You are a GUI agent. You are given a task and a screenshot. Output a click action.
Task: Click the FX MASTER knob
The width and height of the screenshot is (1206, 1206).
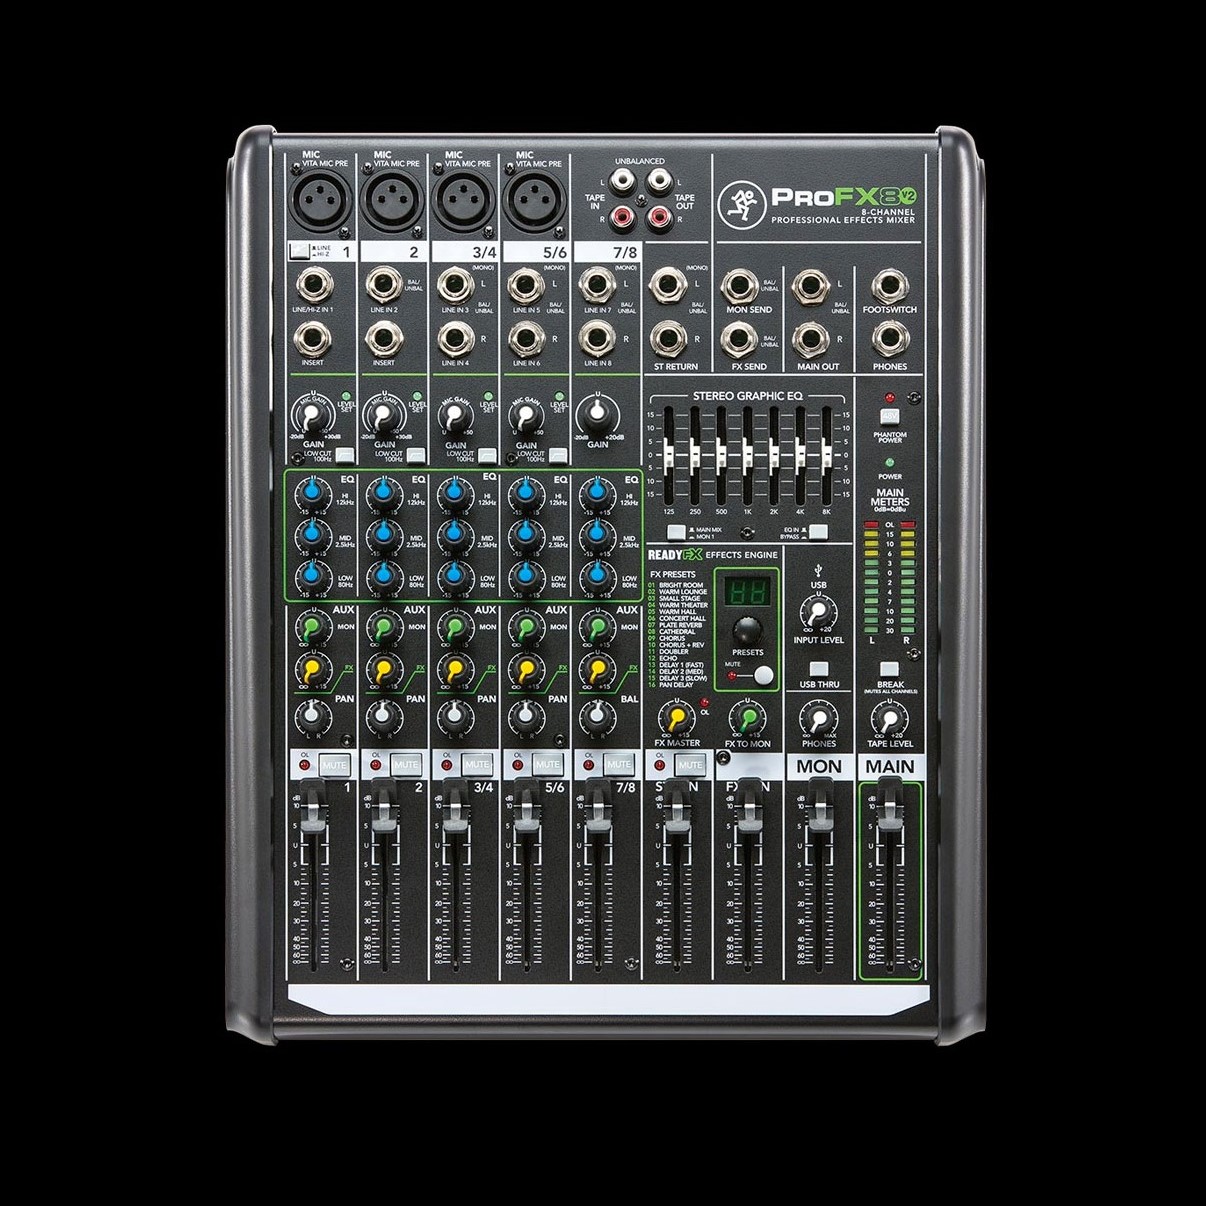pos(676,717)
